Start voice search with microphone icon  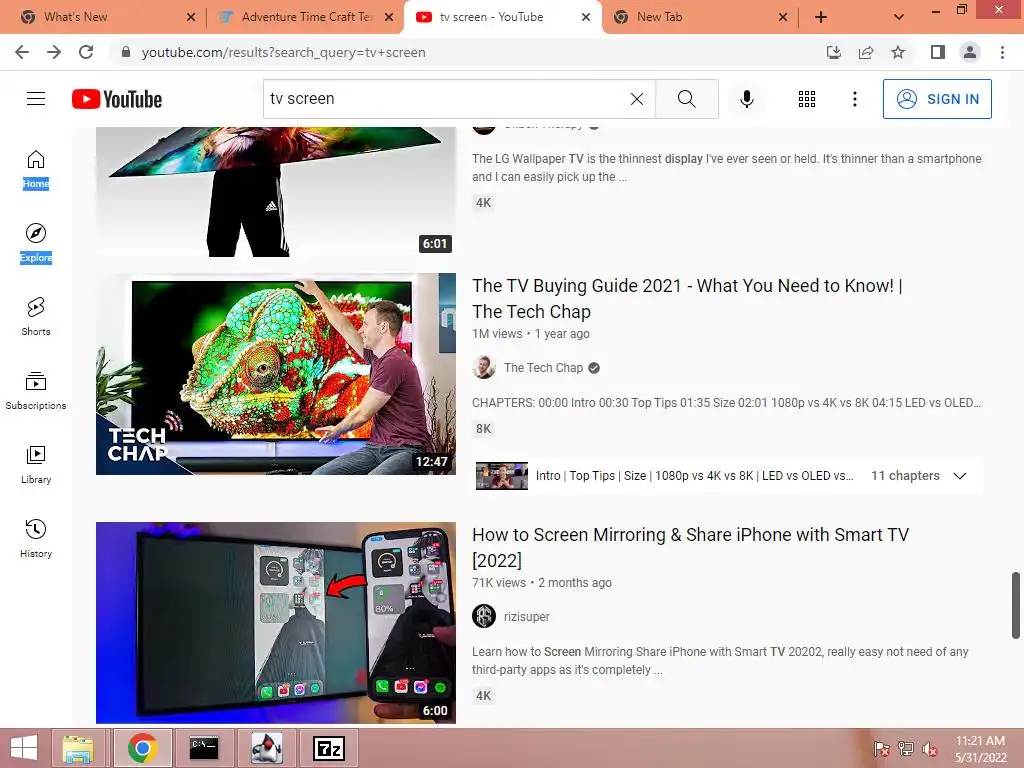[x=746, y=99]
